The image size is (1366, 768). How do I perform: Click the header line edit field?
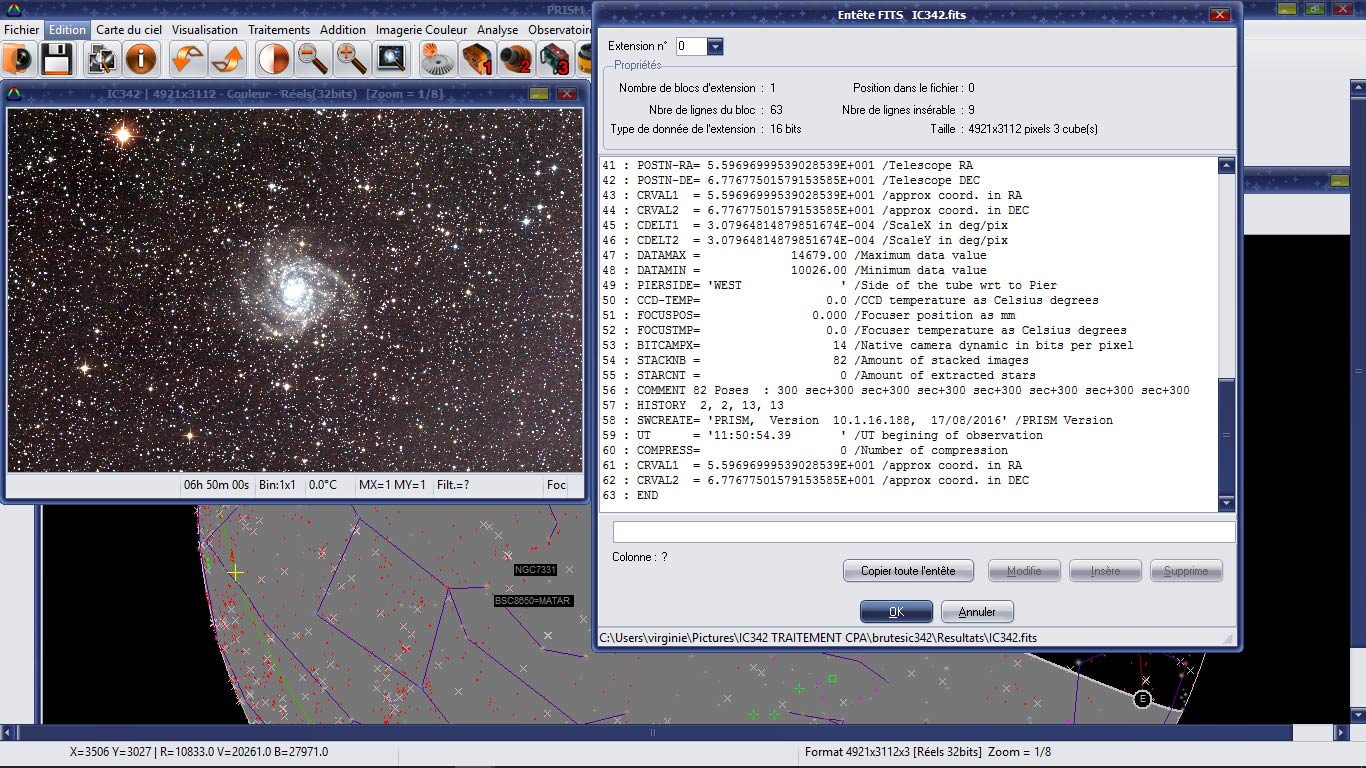(x=923, y=532)
